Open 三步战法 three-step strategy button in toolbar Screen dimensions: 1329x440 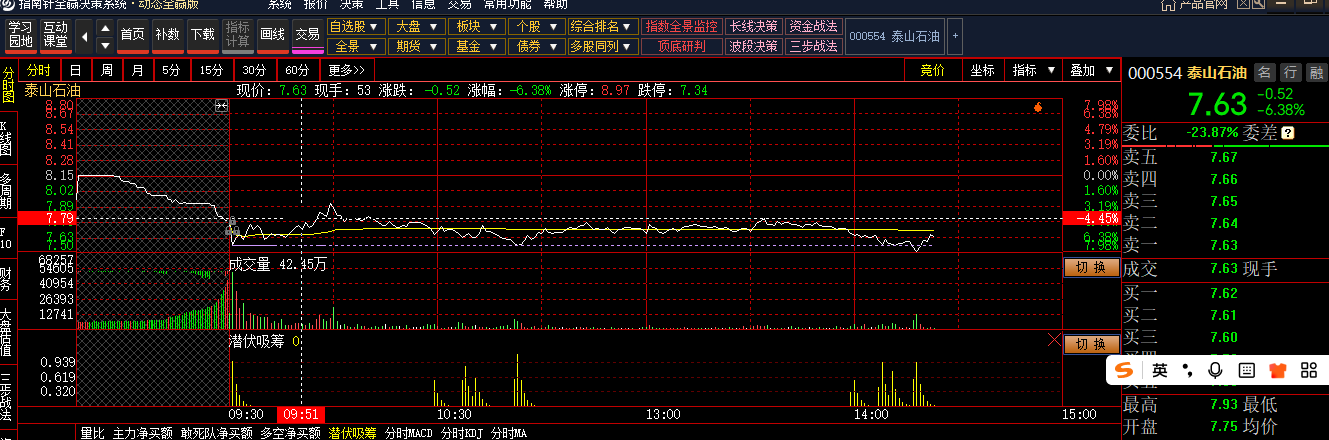pyautogui.click(x=814, y=45)
